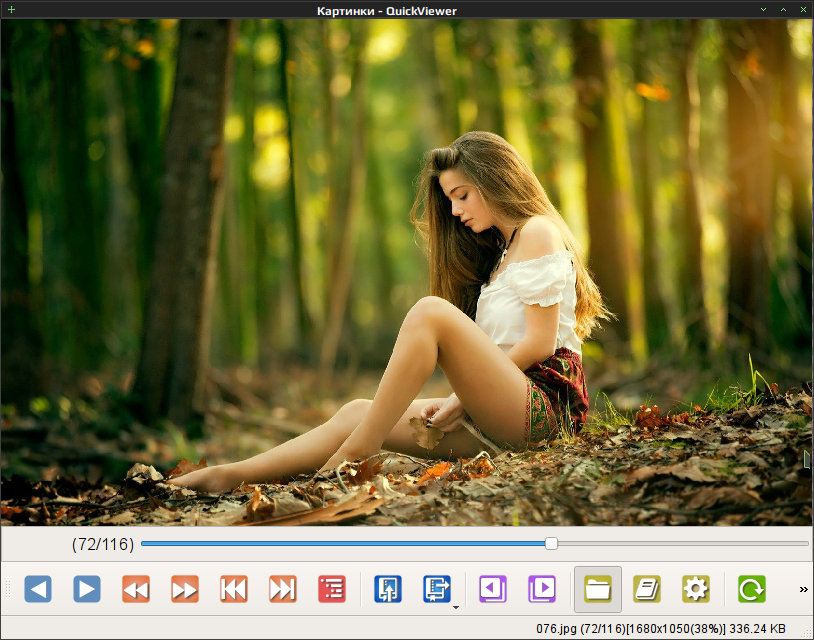Close the QuickViewer window
The width and height of the screenshot is (814, 640).
coord(803,9)
